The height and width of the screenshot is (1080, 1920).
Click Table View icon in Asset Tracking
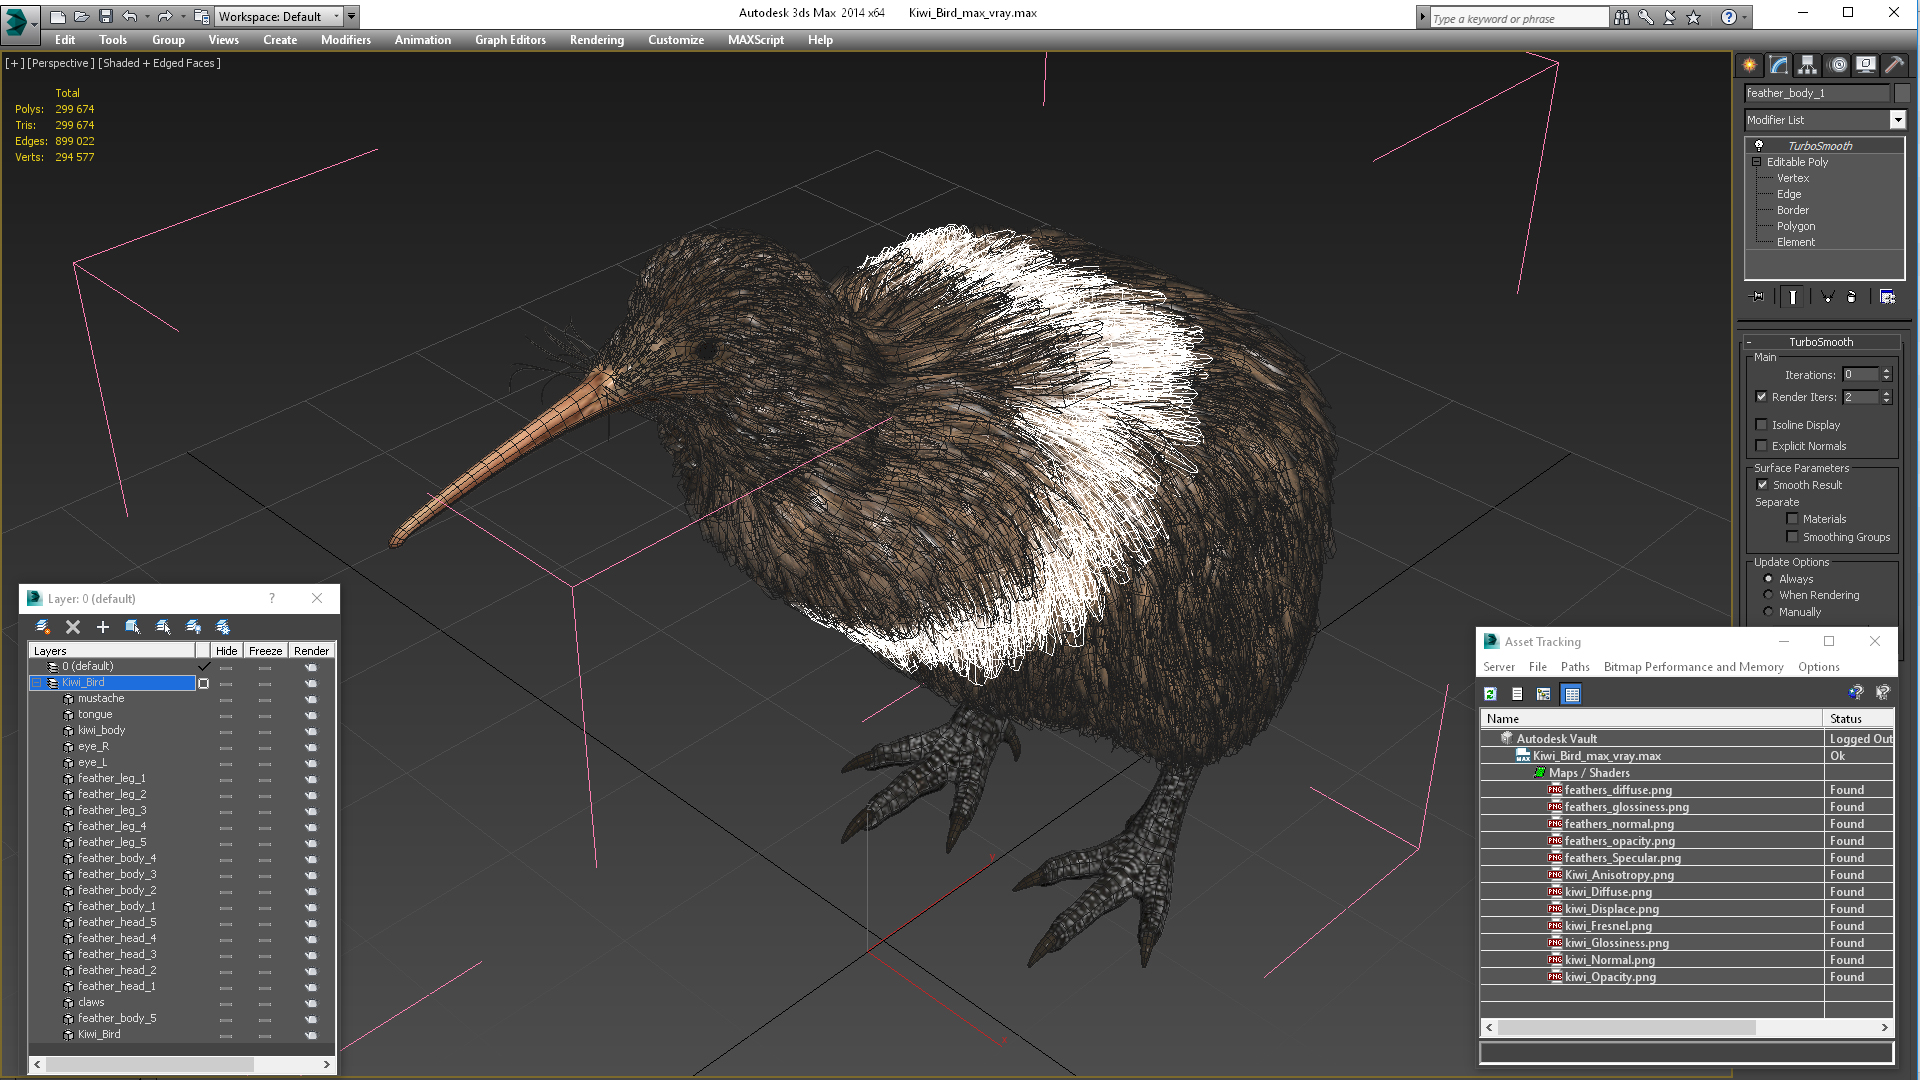tap(1572, 694)
